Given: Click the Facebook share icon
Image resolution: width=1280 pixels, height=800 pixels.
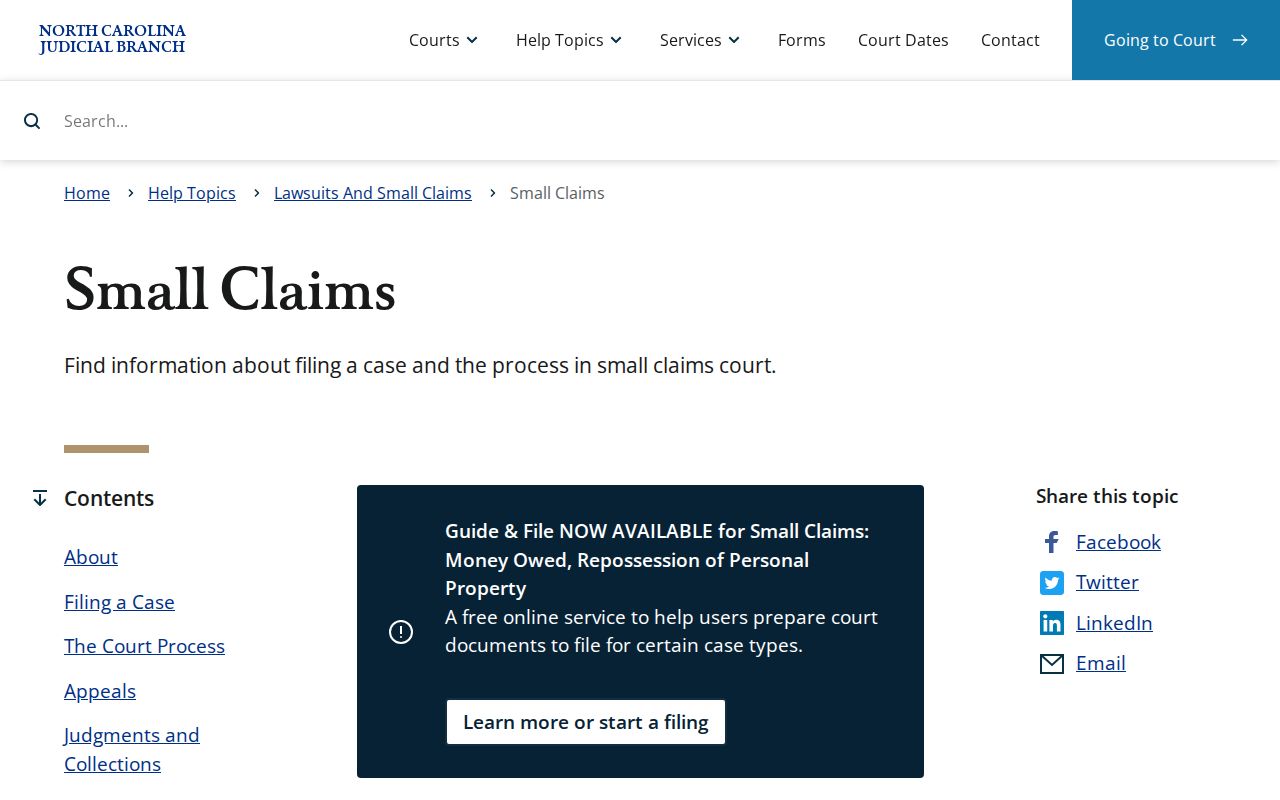Looking at the screenshot, I should [x=1051, y=542].
